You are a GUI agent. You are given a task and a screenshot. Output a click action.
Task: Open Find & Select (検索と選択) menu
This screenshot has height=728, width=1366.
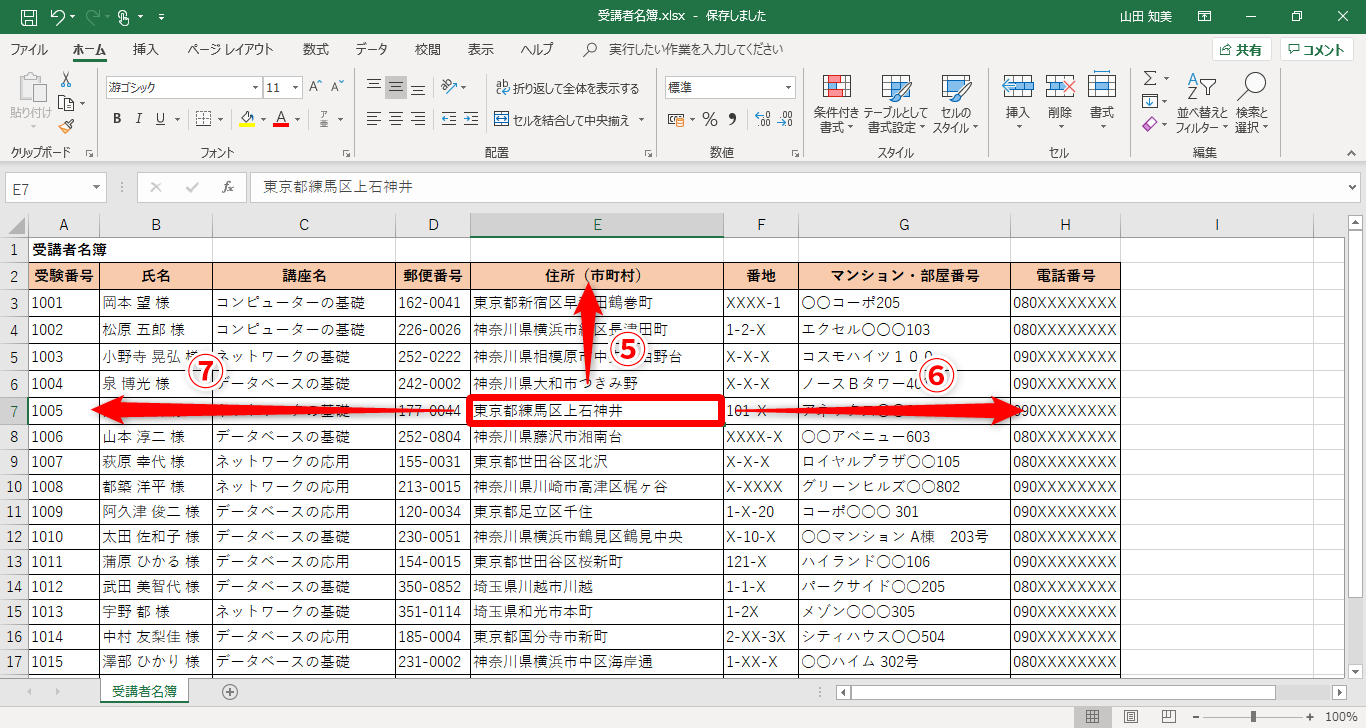pyautogui.click(x=1252, y=104)
